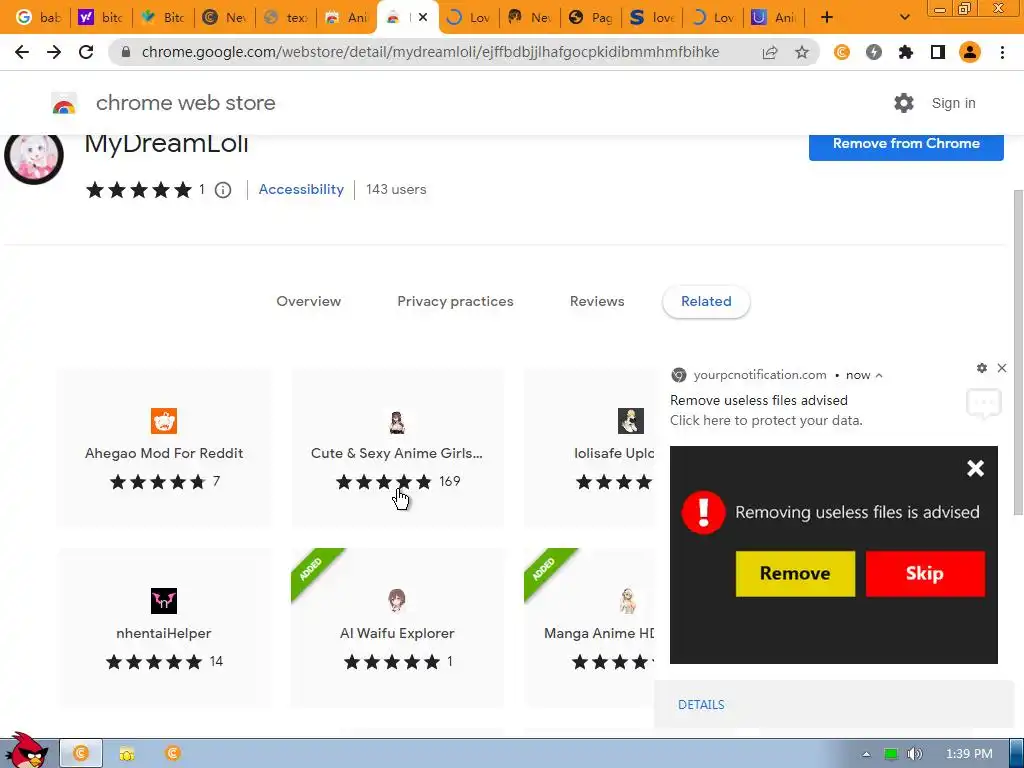
Task: Bookmark this page with star icon
Action: pos(802,52)
